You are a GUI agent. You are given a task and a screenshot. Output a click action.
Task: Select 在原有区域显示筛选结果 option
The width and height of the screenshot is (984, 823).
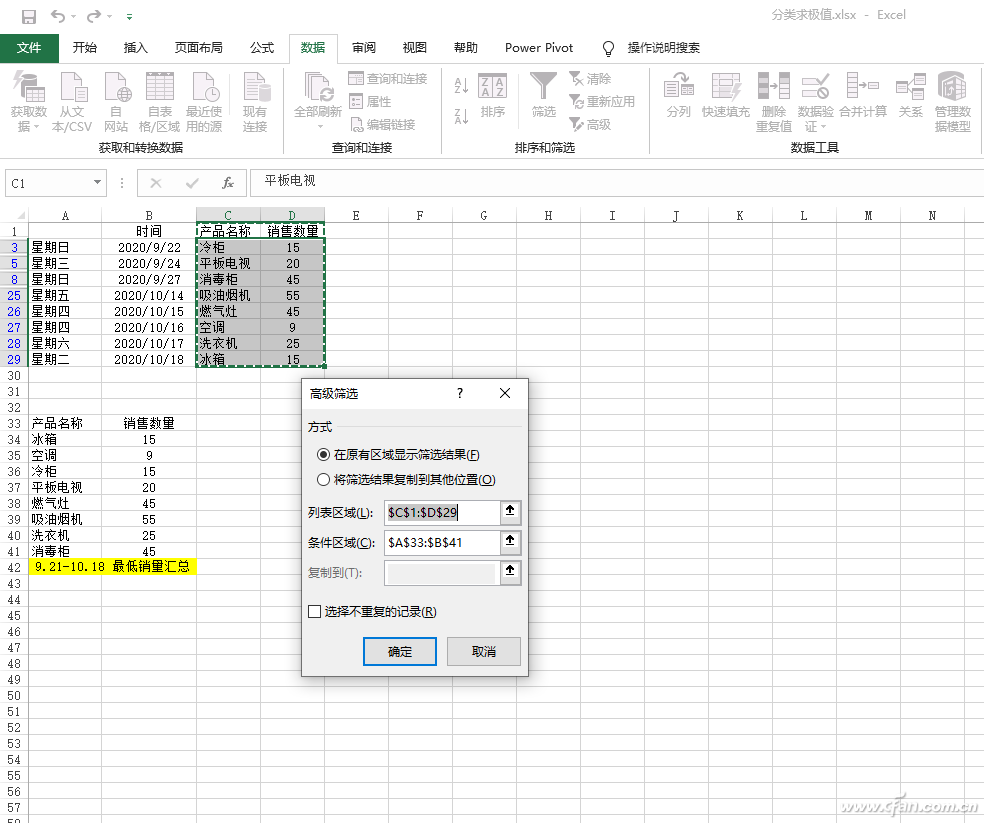point(324,455)
